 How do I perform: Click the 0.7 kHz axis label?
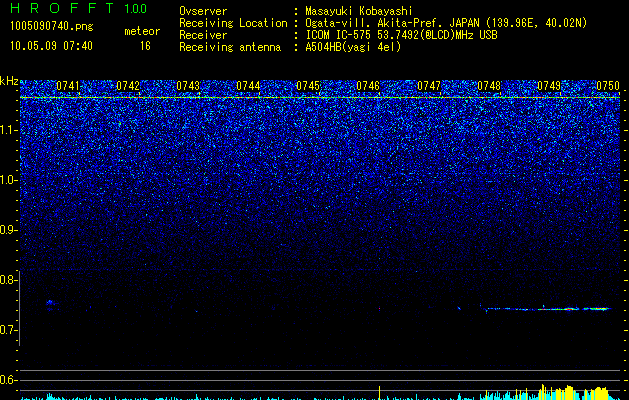9,330
